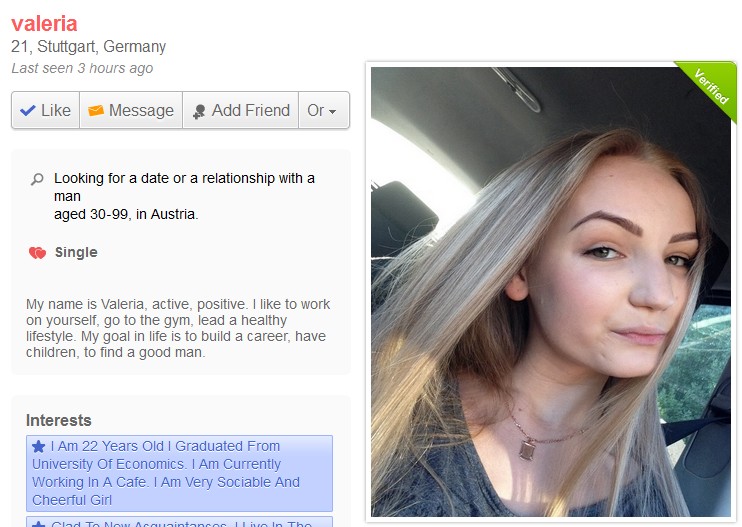Select the 'I Am 22 Years Old' interest tag
The width and height of the screenshot is (742, 527).
(179, 473)
